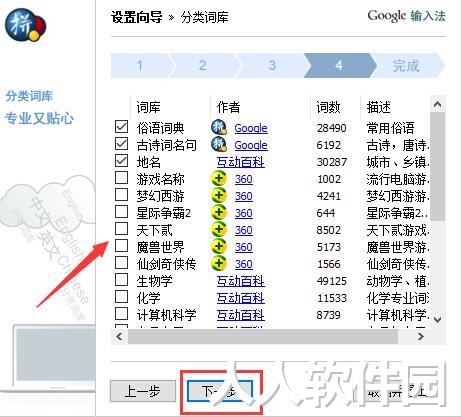Uncheck the 地名 dictionary checkbox
This screenshot has width=462, height=417.
coord(121,161)
